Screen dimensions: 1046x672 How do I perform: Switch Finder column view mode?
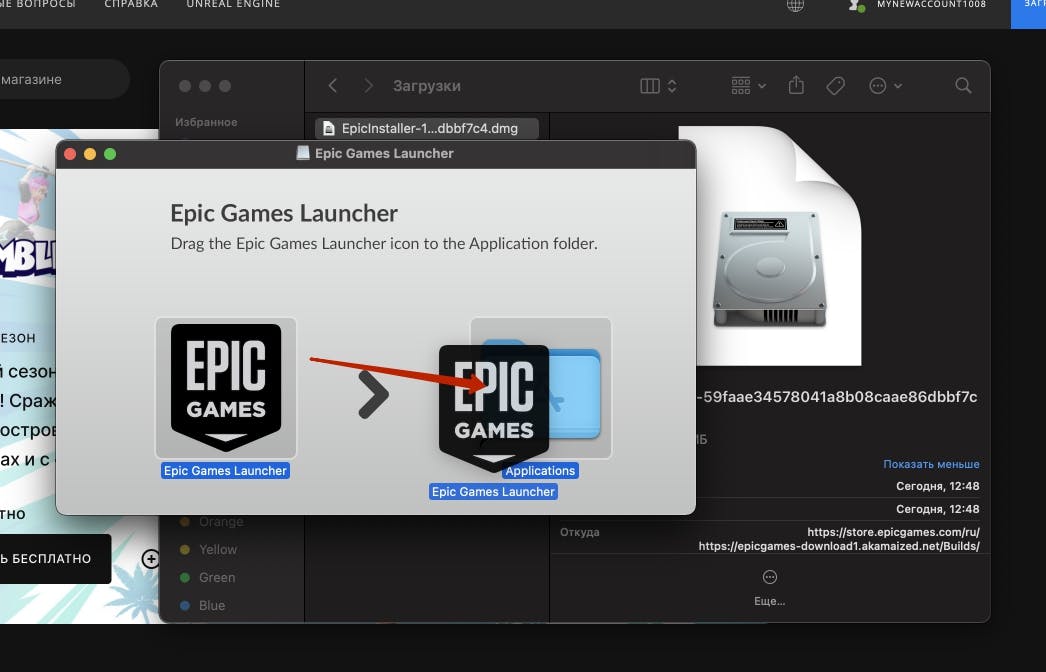tap(658, 85)
